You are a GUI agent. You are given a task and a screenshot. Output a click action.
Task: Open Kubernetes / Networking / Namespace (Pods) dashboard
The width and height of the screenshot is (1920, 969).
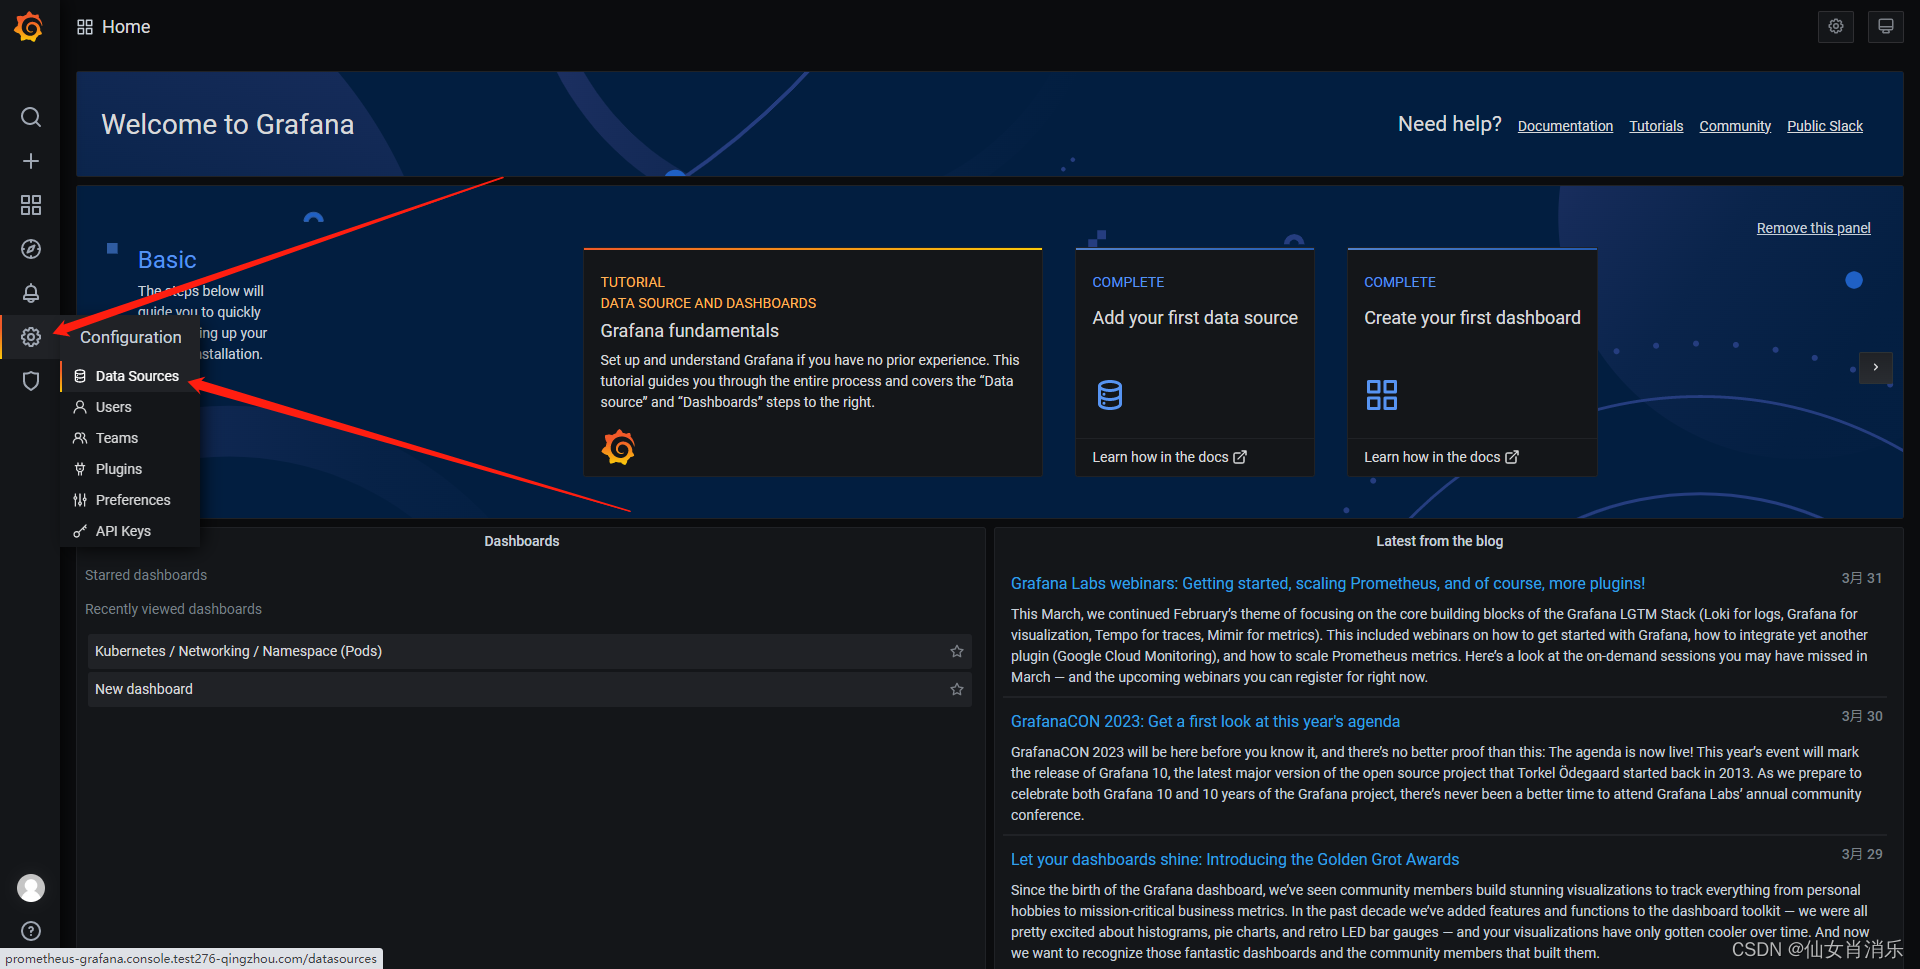[529, 651]
